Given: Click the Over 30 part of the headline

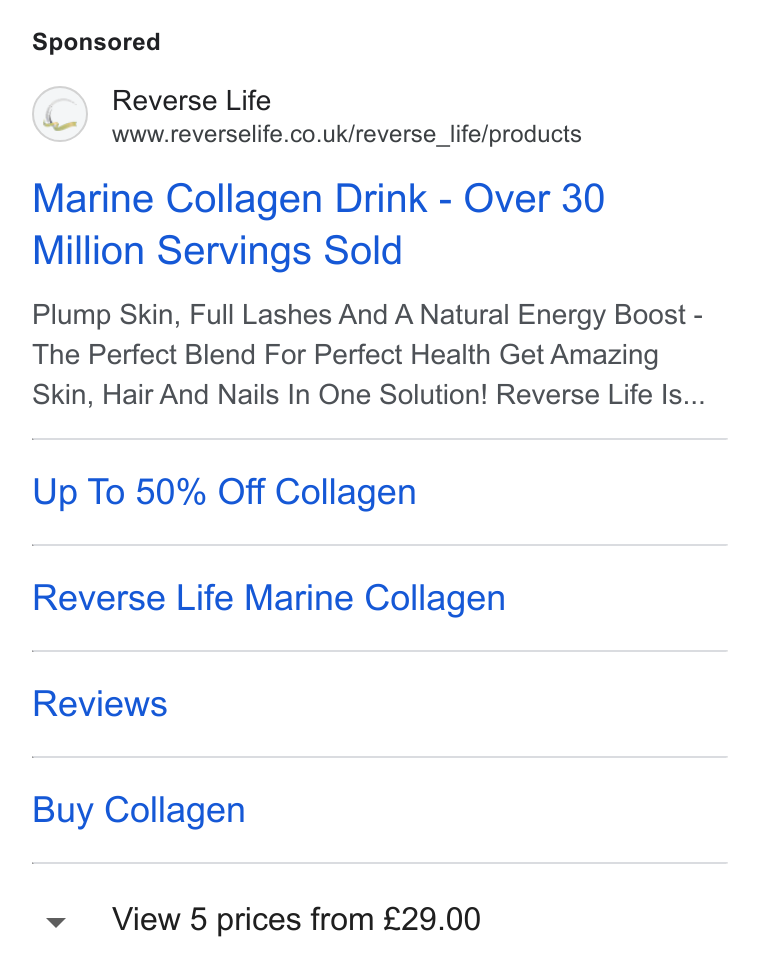Looking at the screenshot, I should click(534, 199).
